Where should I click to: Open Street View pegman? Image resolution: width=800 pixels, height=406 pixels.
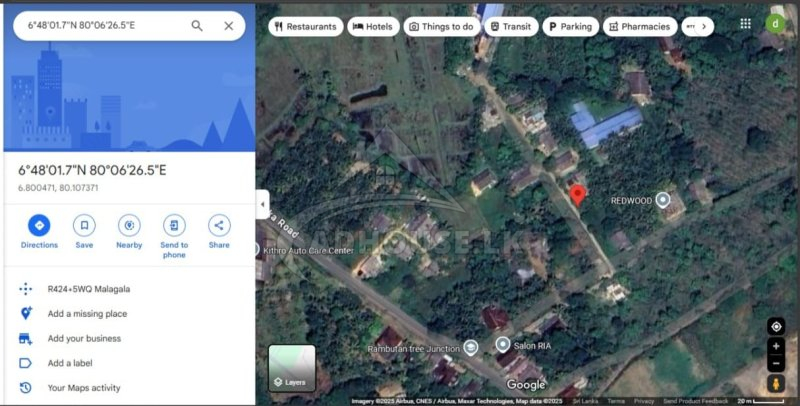pos(776,384)
